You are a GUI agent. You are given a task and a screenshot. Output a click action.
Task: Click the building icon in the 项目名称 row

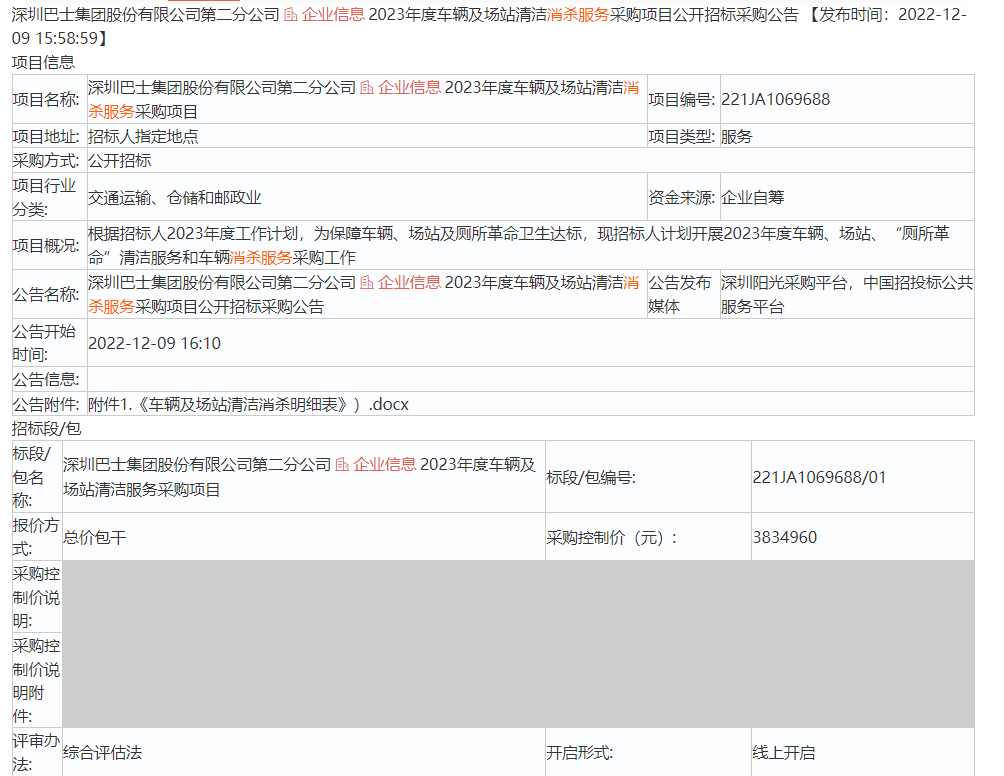(367, 87)
